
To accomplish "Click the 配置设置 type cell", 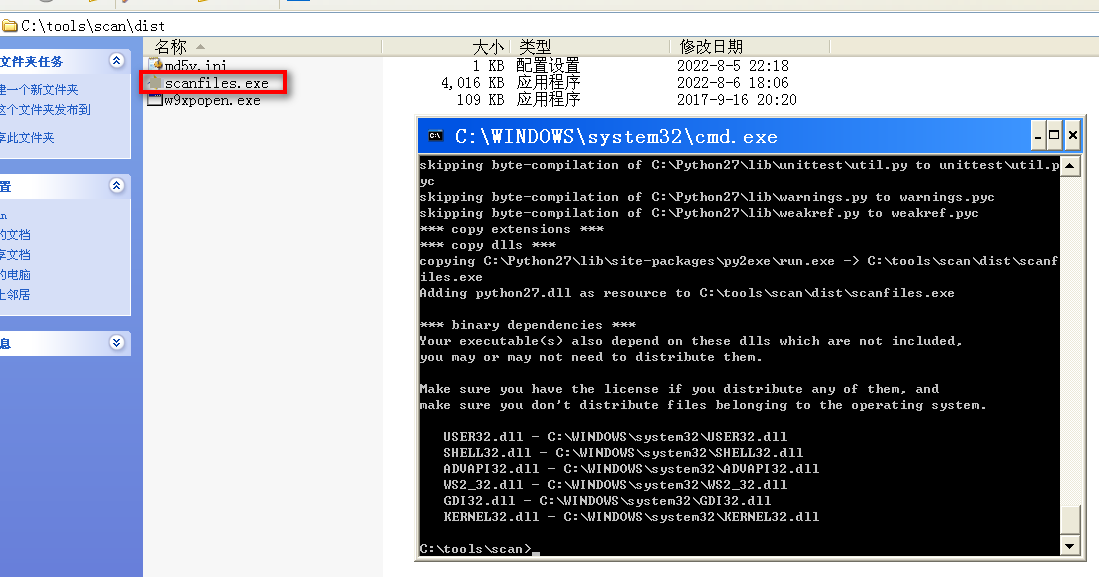I will pos(548,66).
